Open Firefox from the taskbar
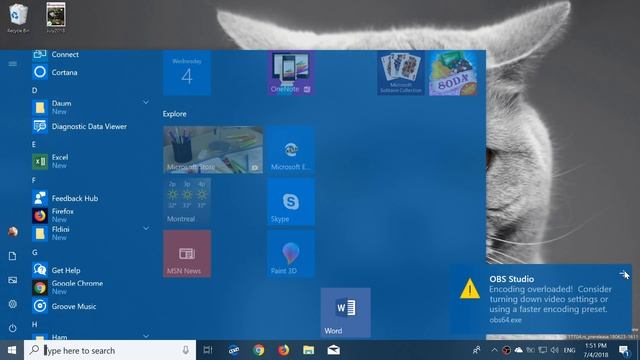Screen dimensions: 640x360 pyautogui.click(x=283, y=350)
